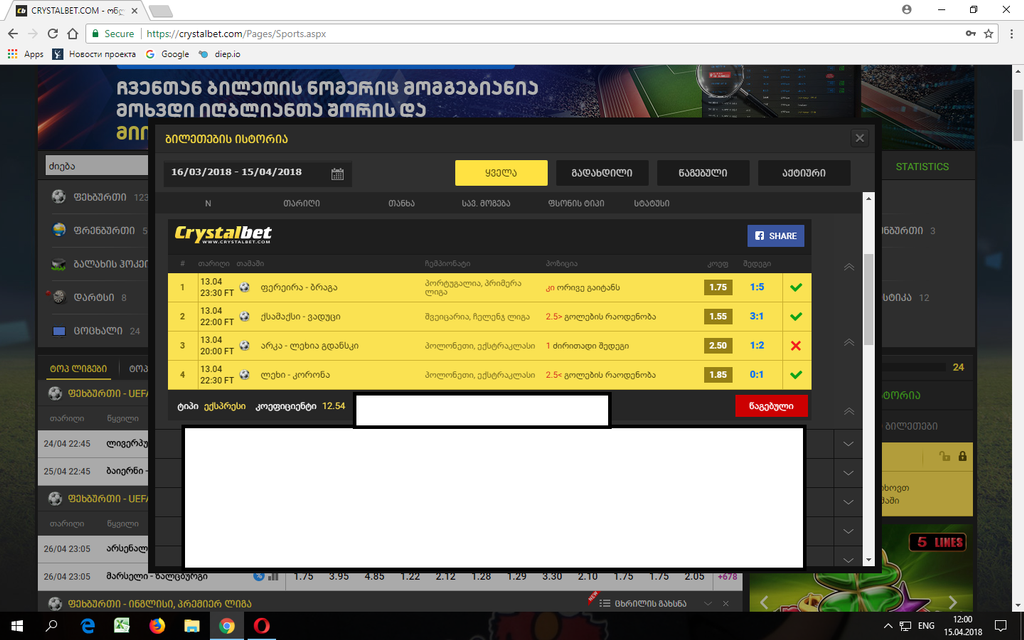Click the address bar URL
Viewport: 1024px width, 640px height.
coord(236,33)
